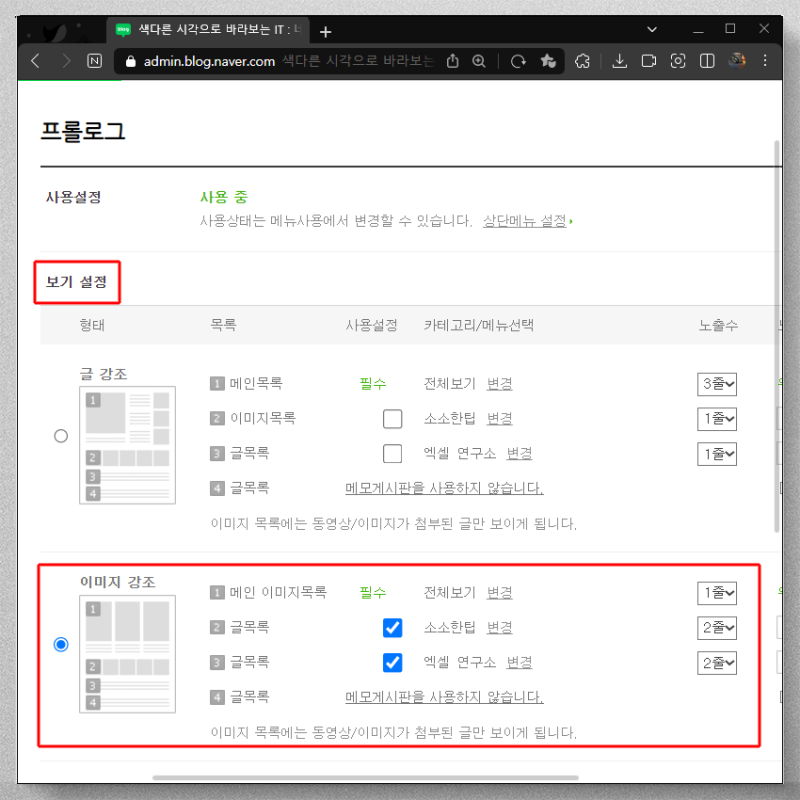Click the 카테고리/메뉴선택 column header
This screenshot has width=800, height=800.
479,325
